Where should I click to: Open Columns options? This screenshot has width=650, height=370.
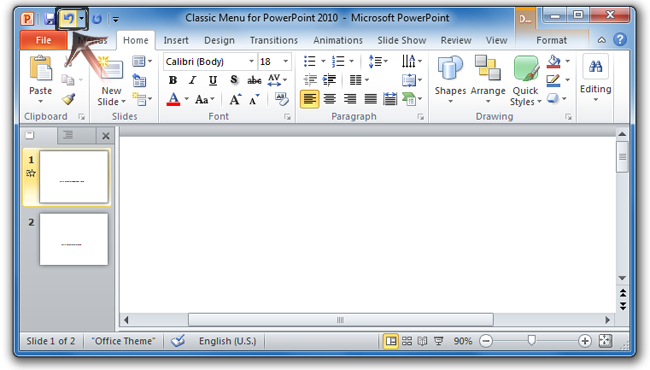point(359,80)
